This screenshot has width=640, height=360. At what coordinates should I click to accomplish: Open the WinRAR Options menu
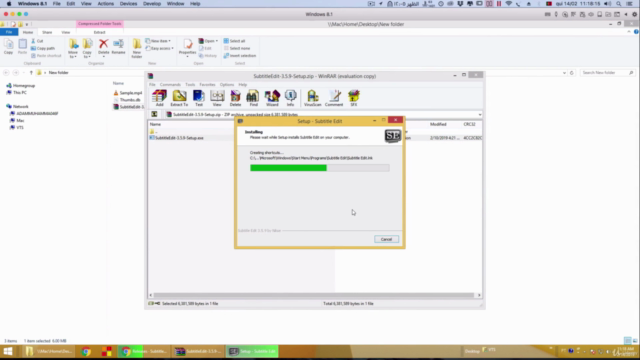point(227,84)
